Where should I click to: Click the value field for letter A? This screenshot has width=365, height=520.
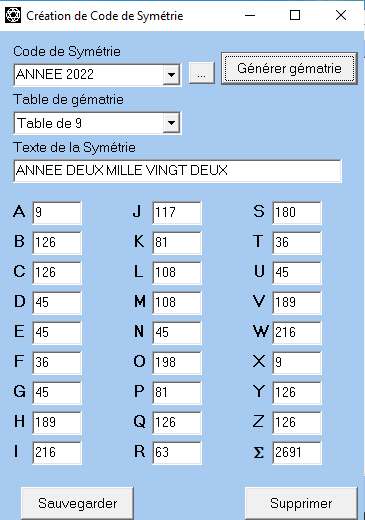tap(57, 212)
